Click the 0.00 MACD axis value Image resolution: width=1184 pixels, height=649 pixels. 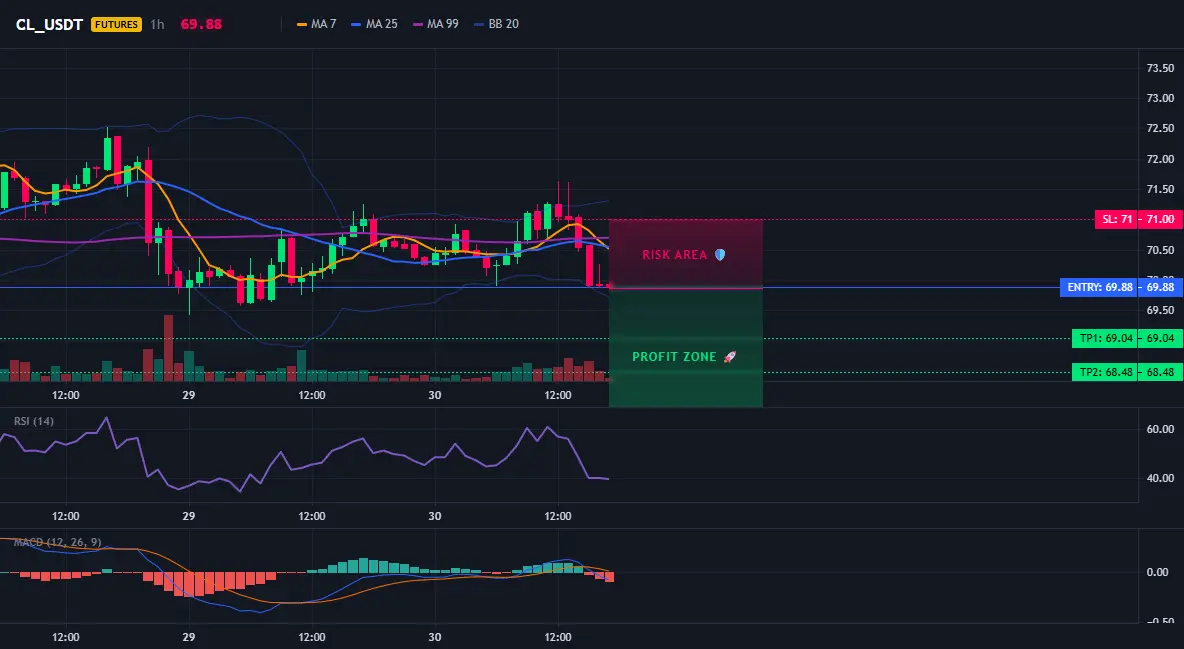1158,572
